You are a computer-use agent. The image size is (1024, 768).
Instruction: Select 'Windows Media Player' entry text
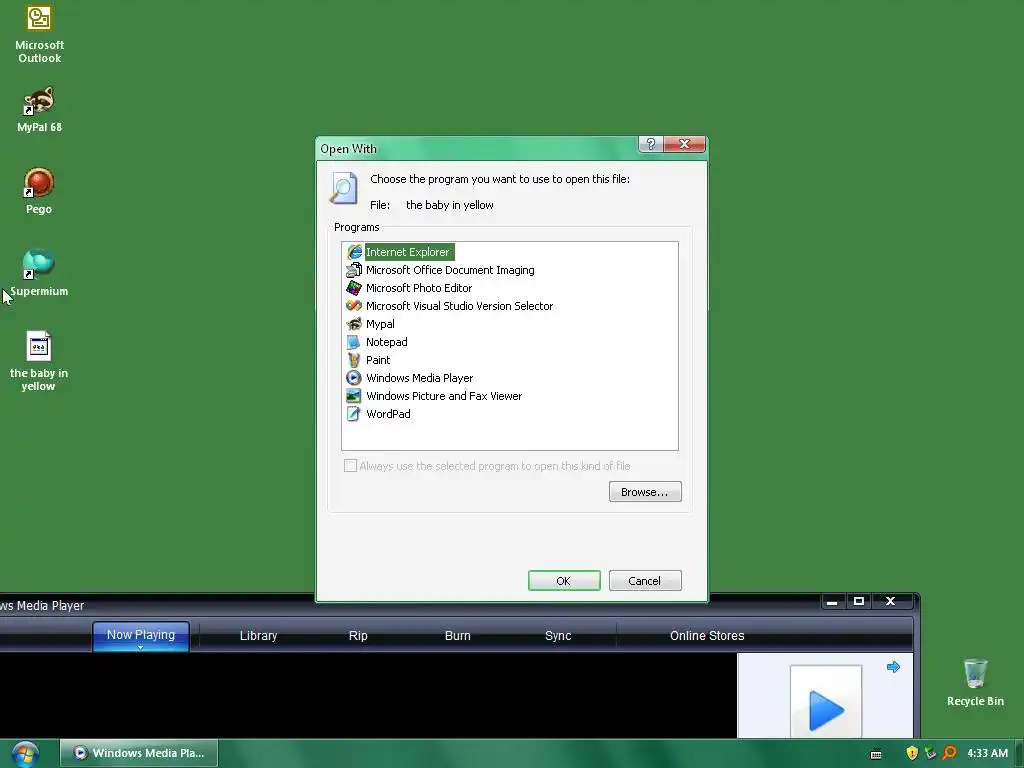419,377
